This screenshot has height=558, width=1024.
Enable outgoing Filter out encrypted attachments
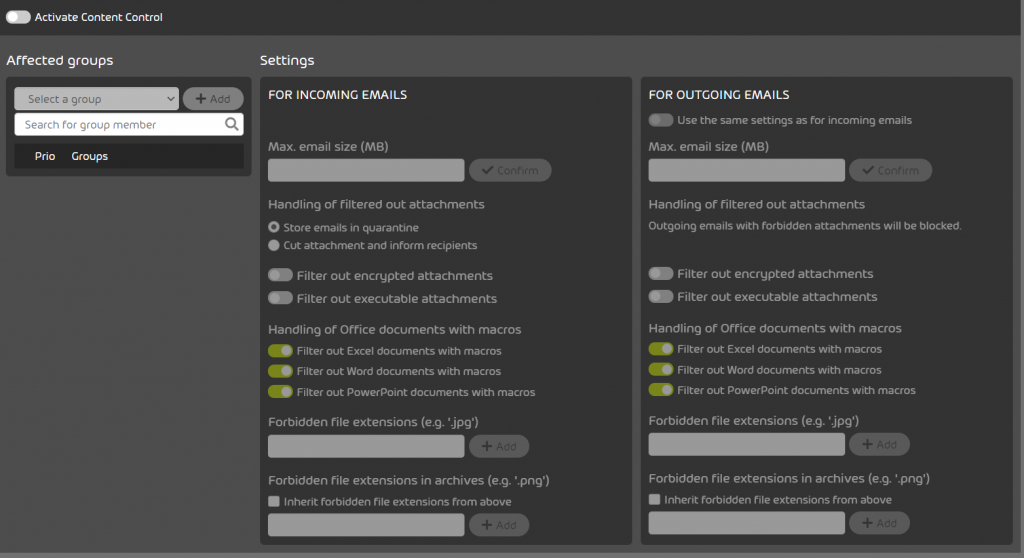661,274
